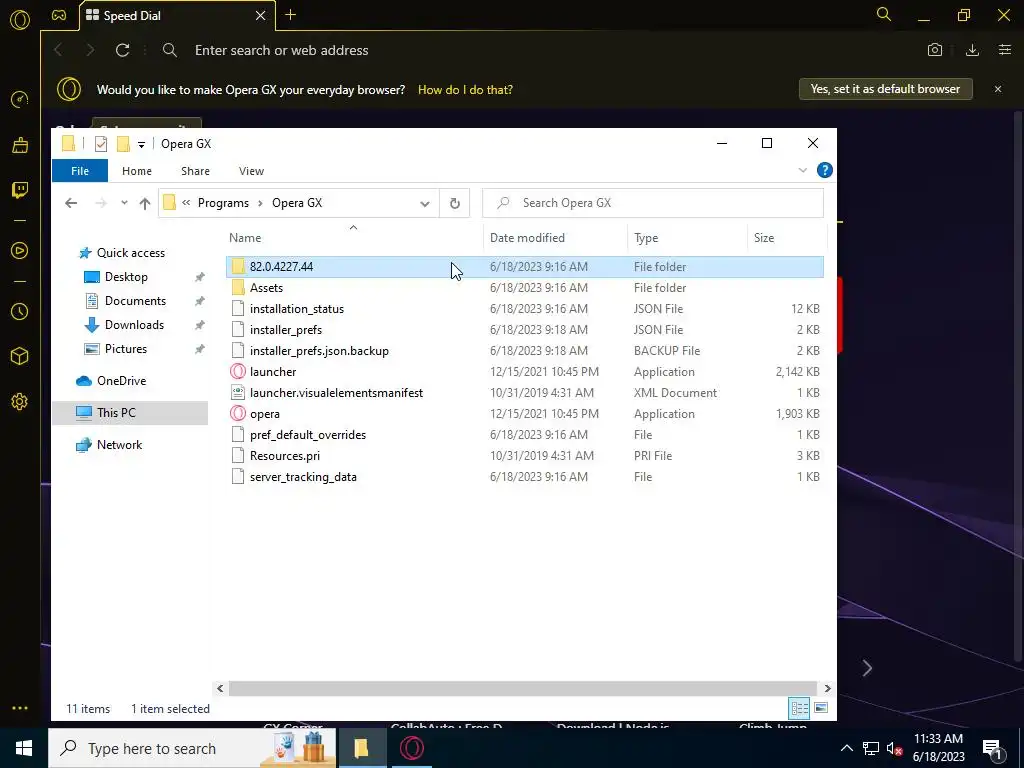This screenshot has height=768, width=1024.
Task: Click the browser Reload button
Action: [x=123, y=50]
